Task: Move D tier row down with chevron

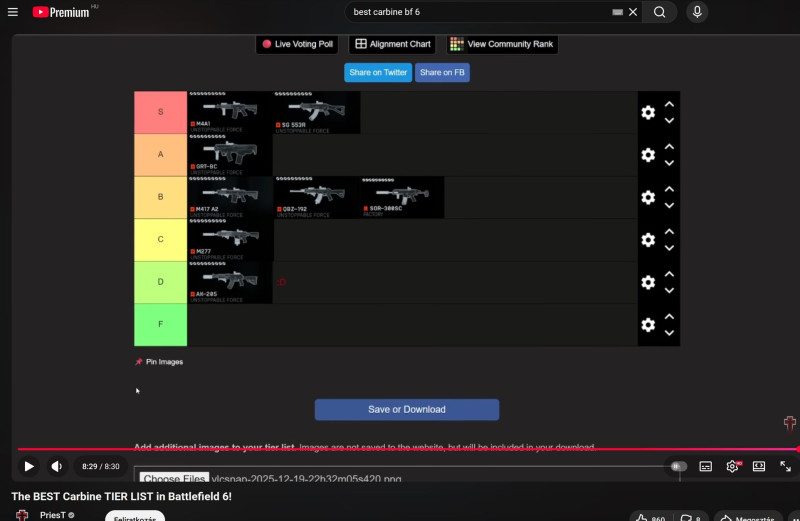Action: click(x=669, y=290)
